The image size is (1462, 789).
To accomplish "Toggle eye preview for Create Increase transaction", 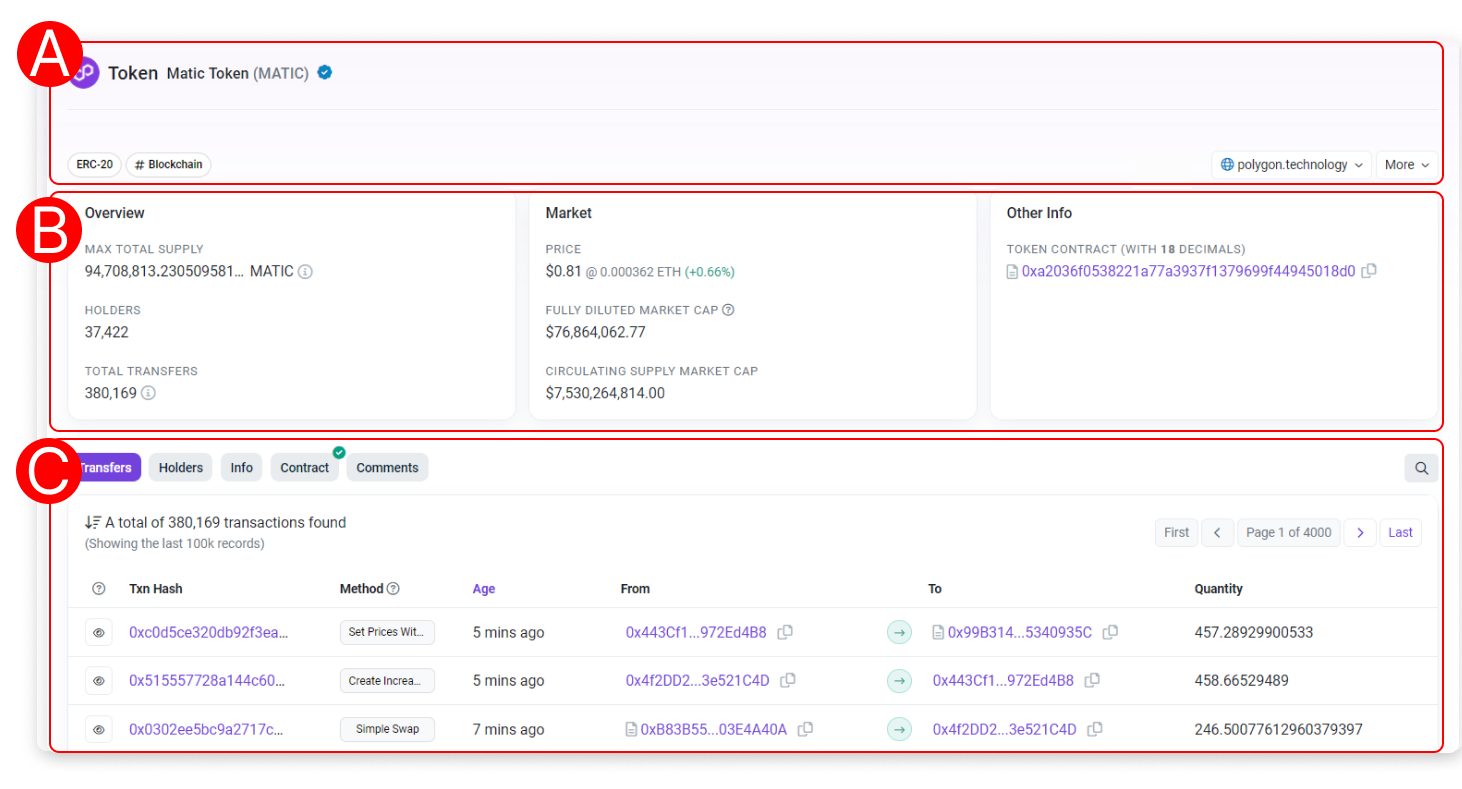I will coord(99,681).
